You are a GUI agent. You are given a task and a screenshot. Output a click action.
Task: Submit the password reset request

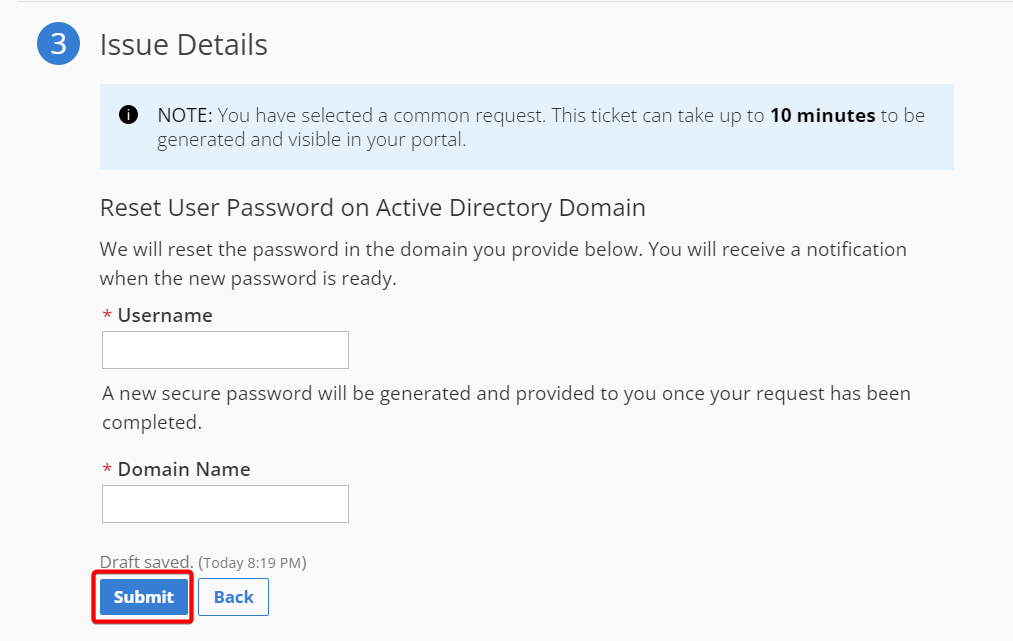143,597
